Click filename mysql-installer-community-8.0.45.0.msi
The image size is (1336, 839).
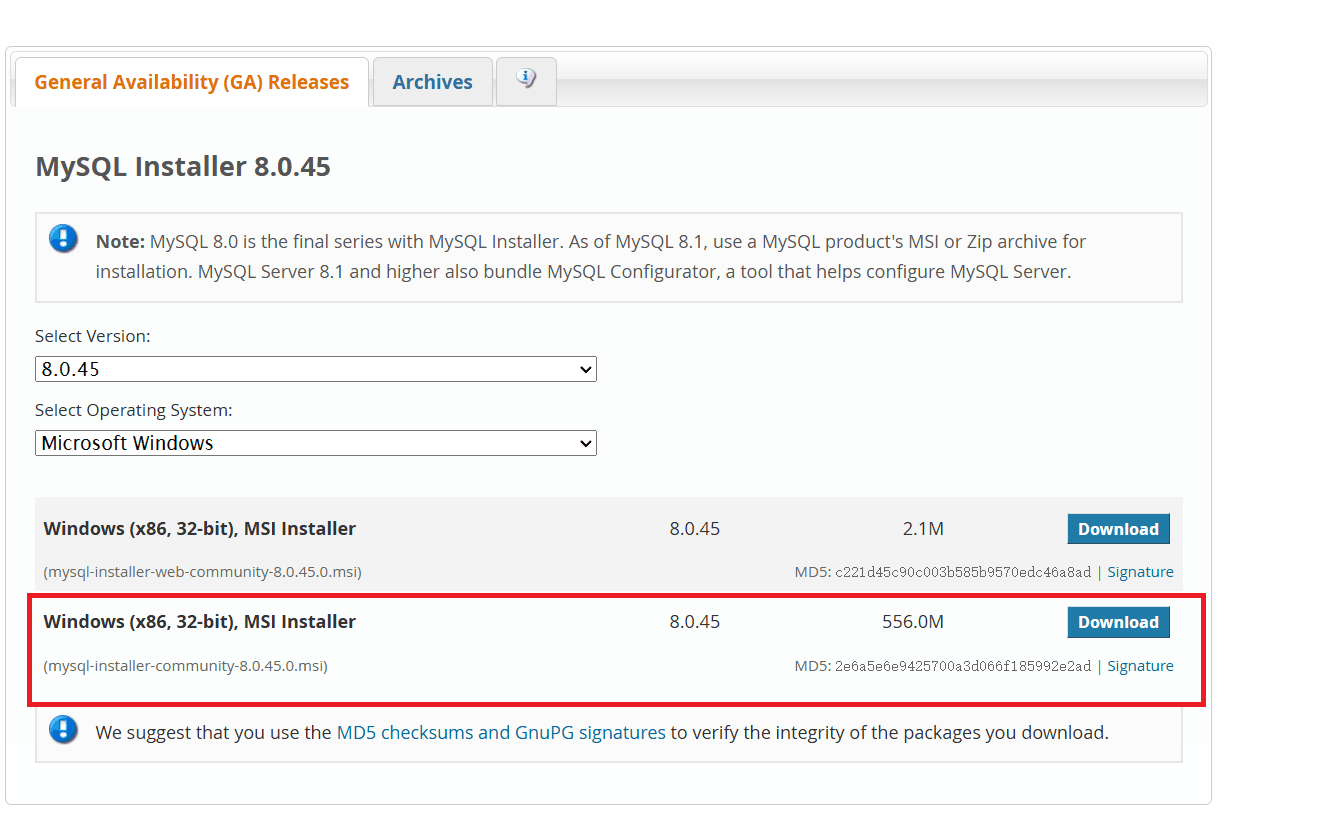click(186, 666)
